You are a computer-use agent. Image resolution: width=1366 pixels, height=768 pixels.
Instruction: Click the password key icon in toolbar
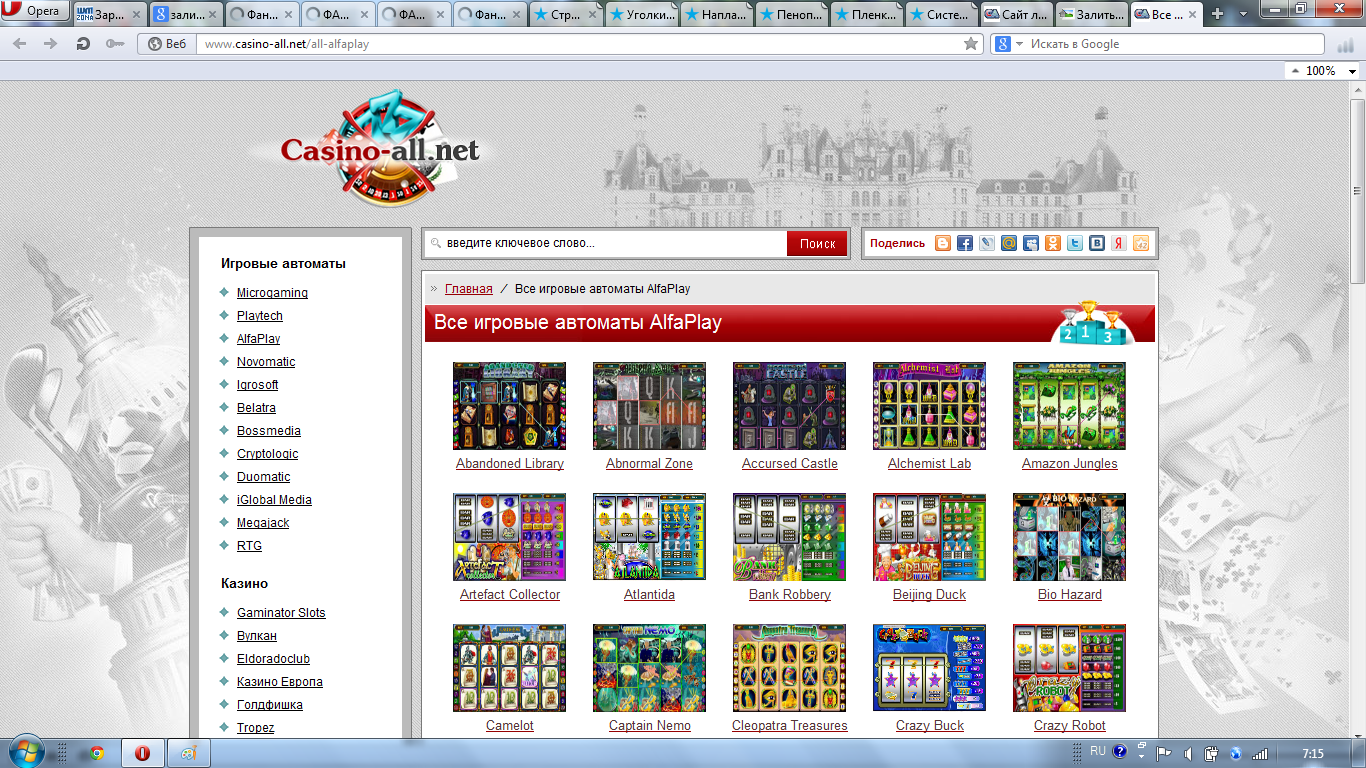pos(115,44)
